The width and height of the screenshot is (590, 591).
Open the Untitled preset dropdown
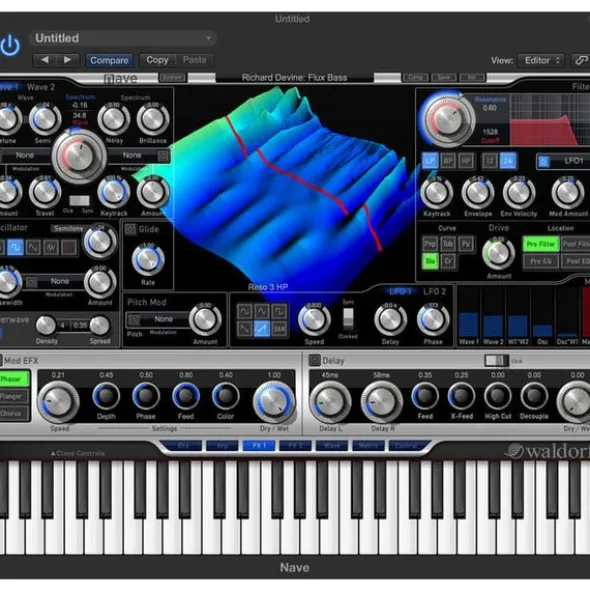[x=123, y=38]
